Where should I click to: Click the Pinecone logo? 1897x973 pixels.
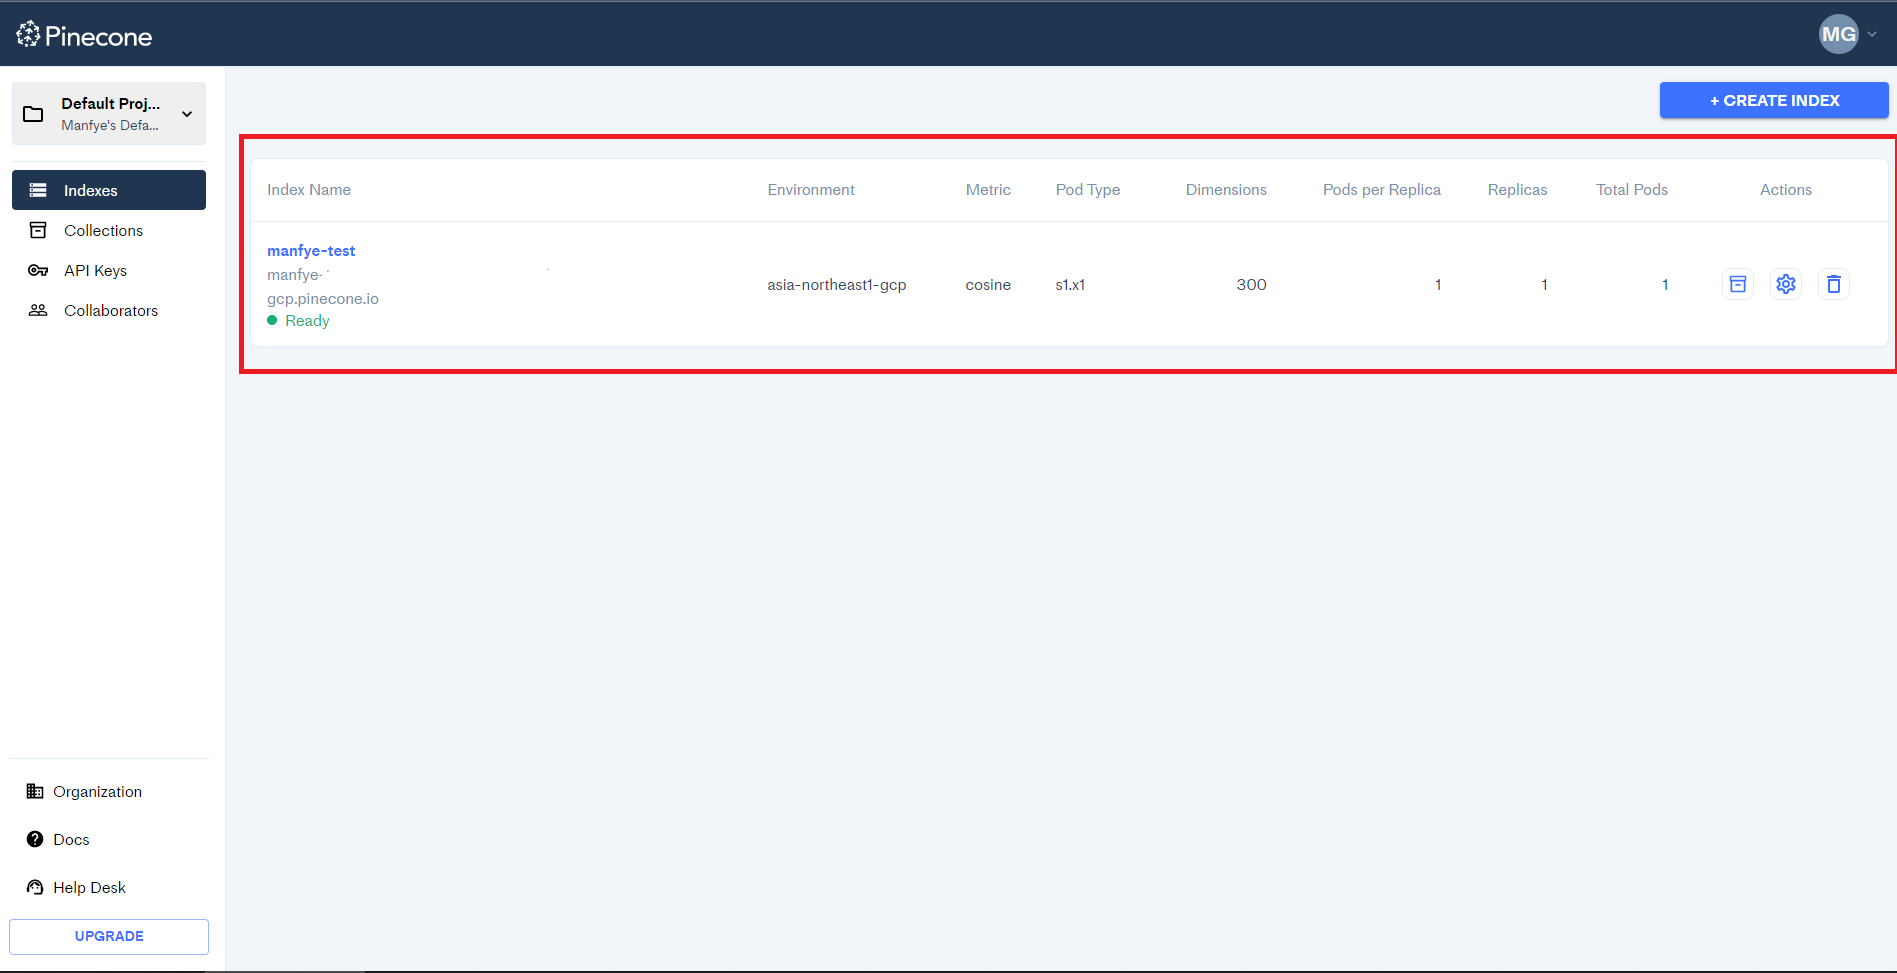tap(84, 36)
